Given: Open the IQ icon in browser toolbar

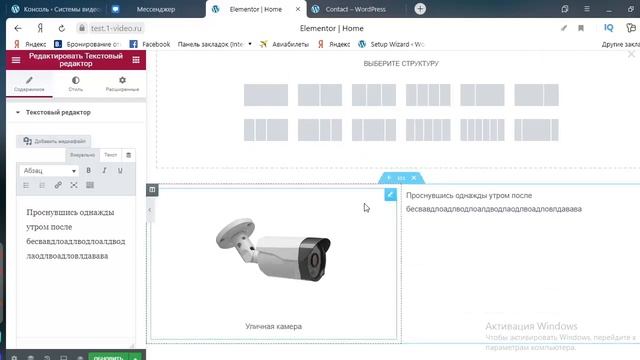Looking at the screenshot, I should (x=609, y=28).
